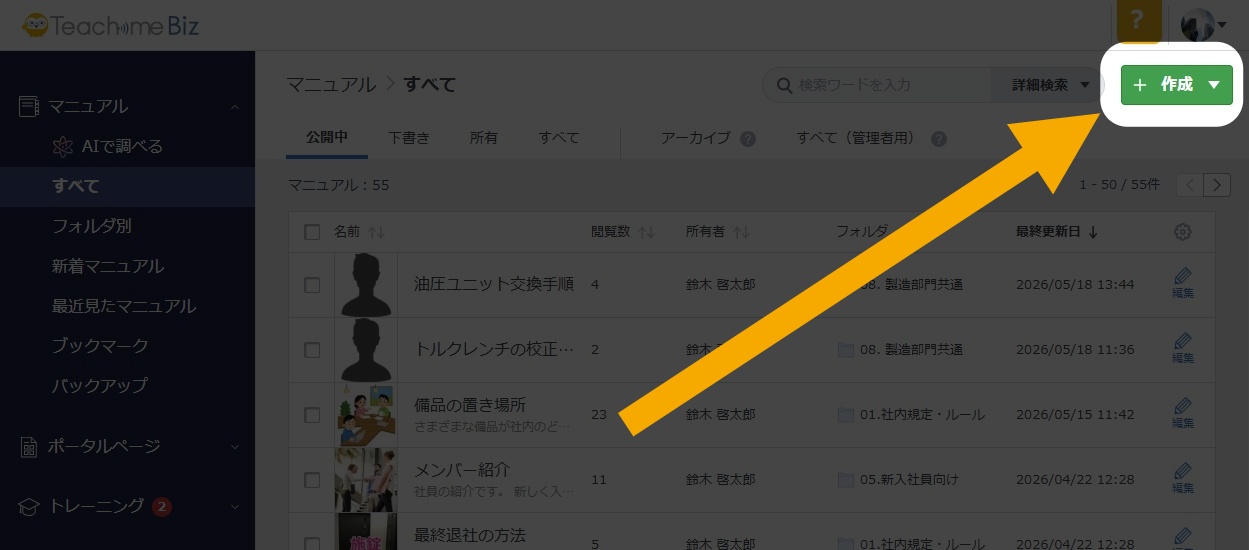Screen dimensions: 1249x550
Task: Switch to the 所有 tab
Action: point(484,138)
